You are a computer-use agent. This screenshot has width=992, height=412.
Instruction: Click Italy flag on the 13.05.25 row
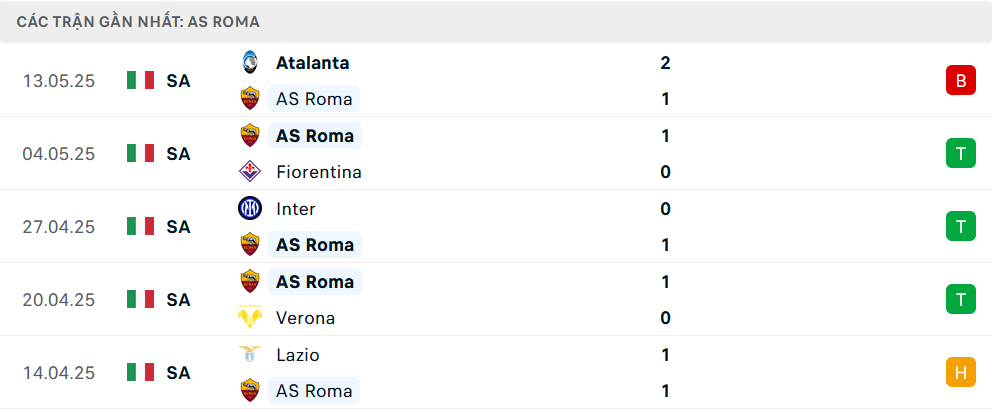140,81
